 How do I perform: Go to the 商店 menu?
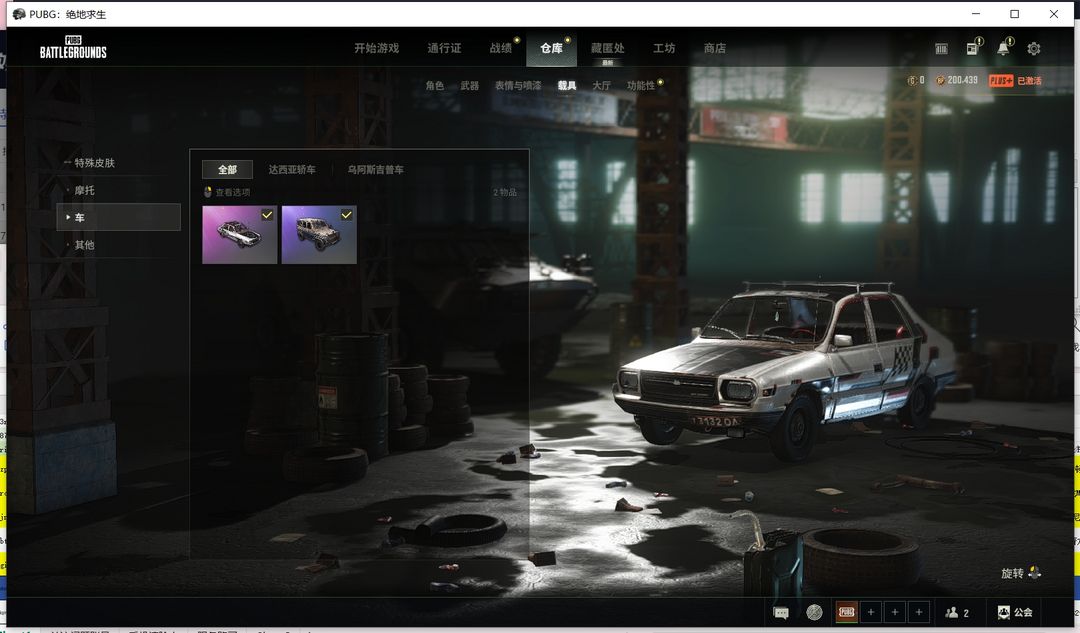714,48
